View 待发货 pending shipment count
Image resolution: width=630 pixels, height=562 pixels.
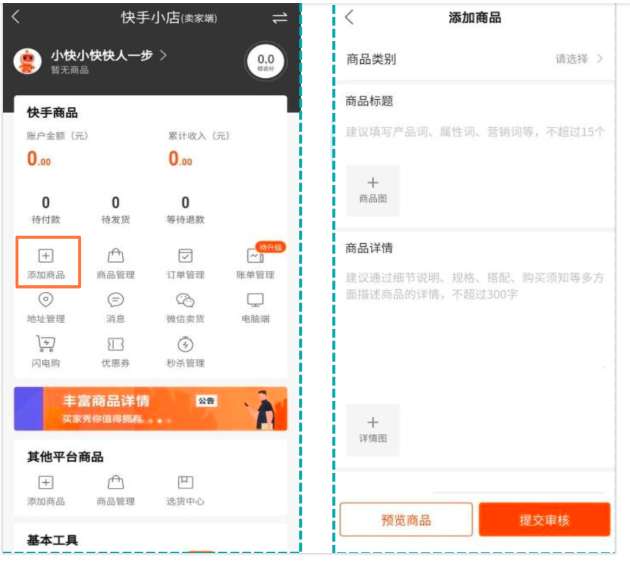point(116,210)
